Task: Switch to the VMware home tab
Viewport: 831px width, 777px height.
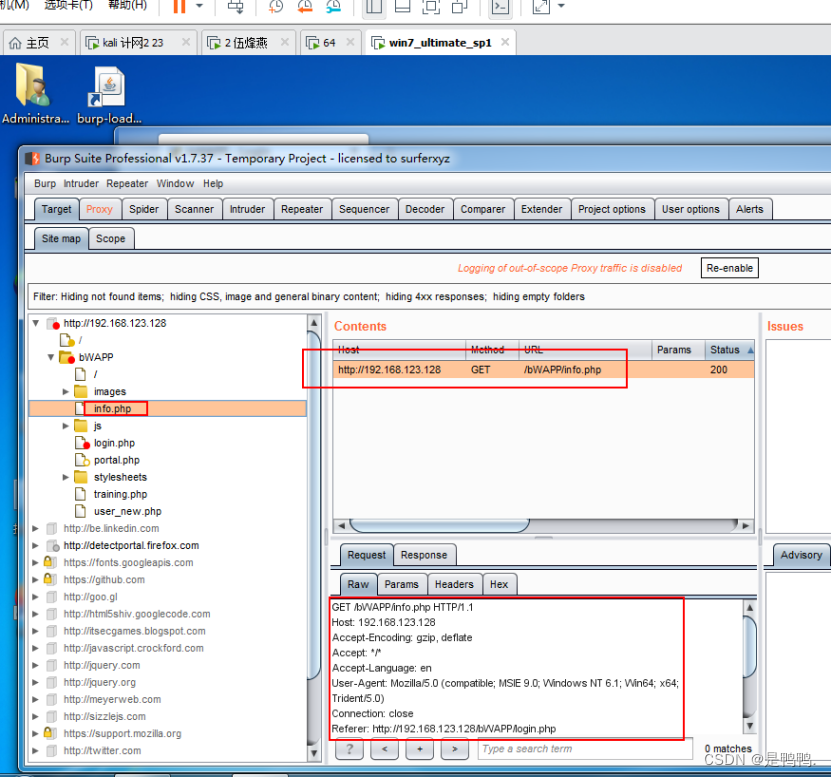Action: [39, 43]
